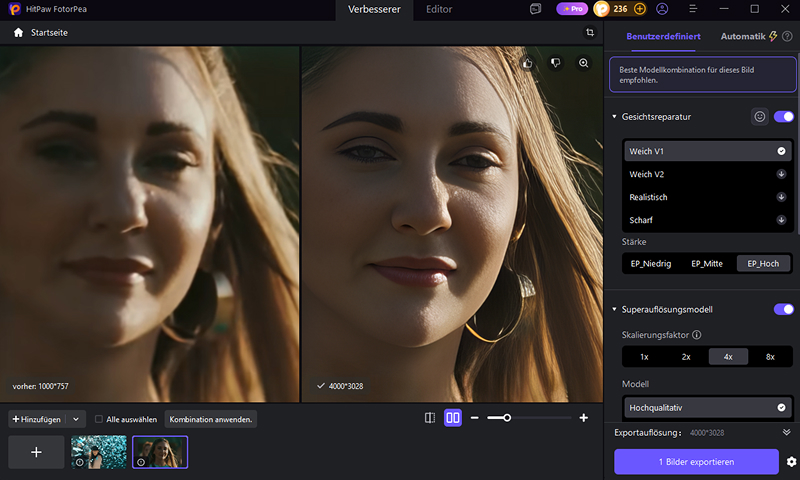Screen dimensions: 800x480
Task: Set scaling factor to 1x
Action: pyautogui.click(x=644, y=357)
